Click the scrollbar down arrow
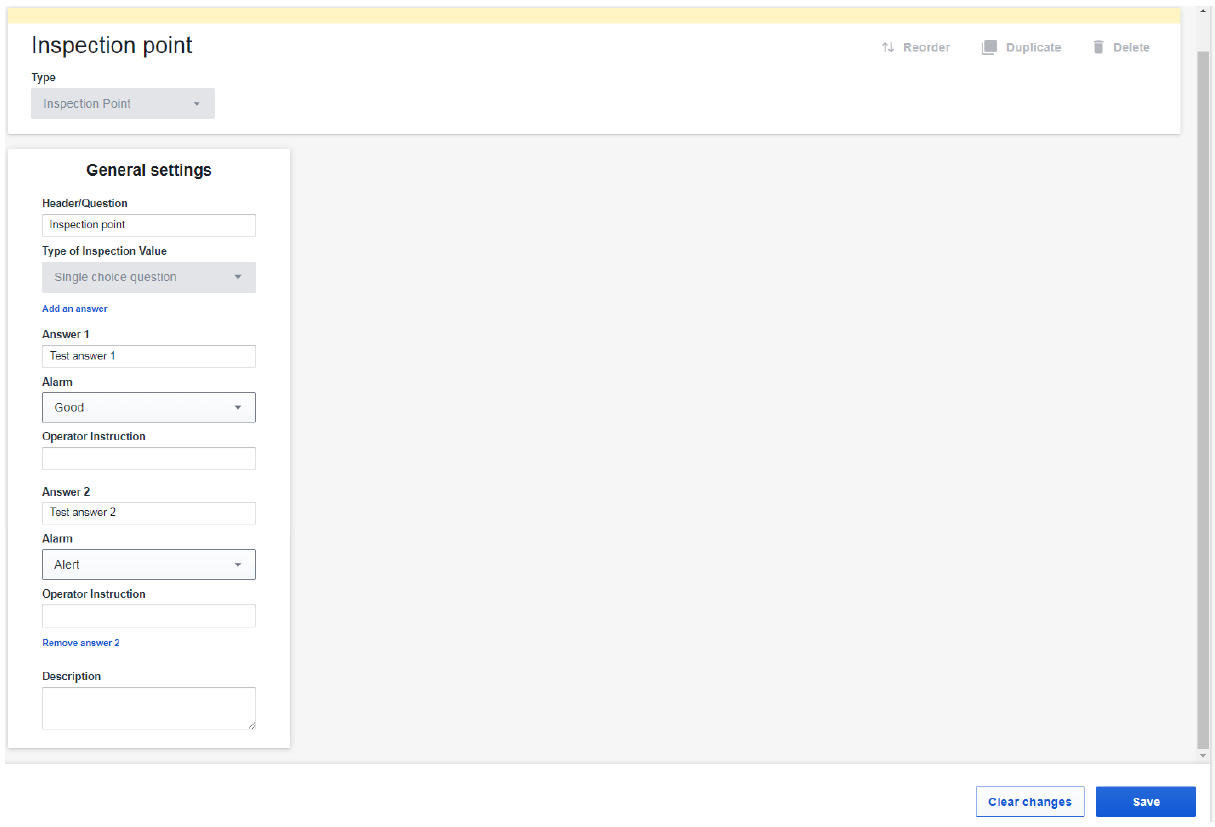1215x827 pixels. click(x=1203, y=756)
